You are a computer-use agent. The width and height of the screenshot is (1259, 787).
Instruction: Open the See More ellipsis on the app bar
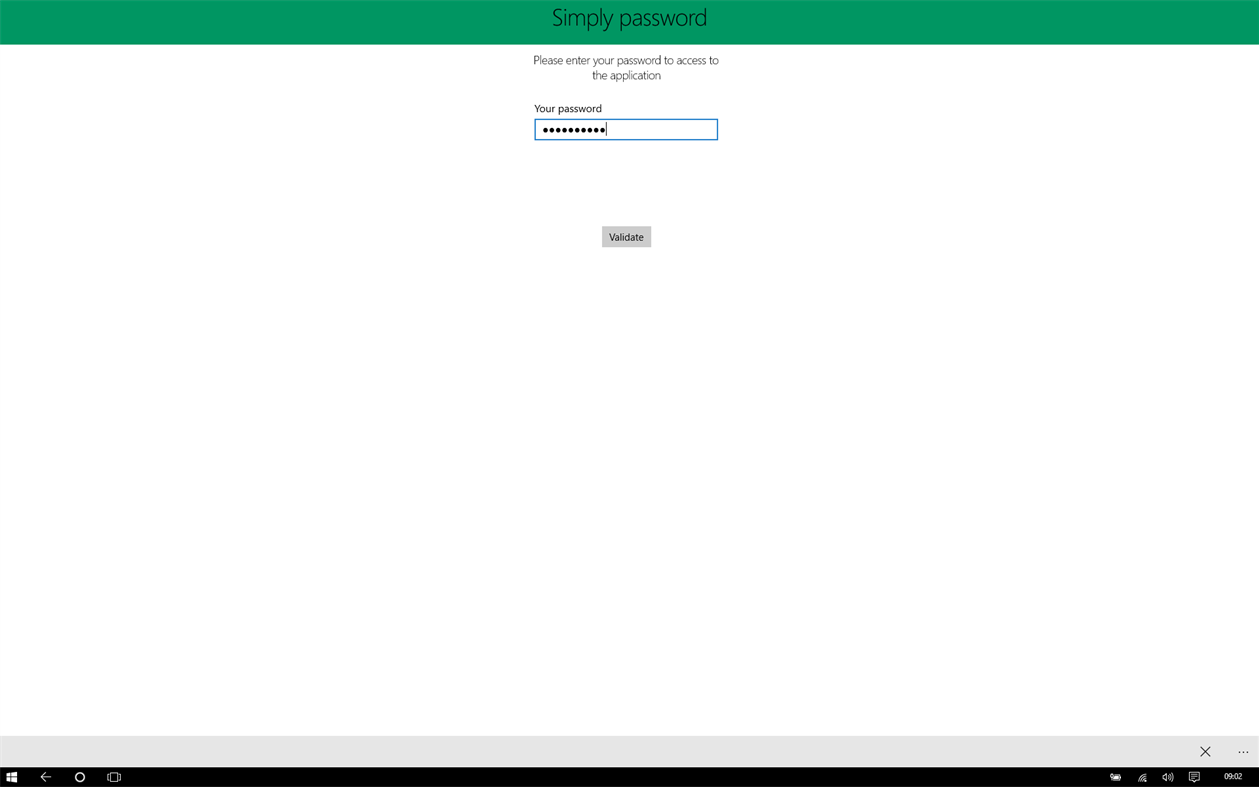point(1242,751)
